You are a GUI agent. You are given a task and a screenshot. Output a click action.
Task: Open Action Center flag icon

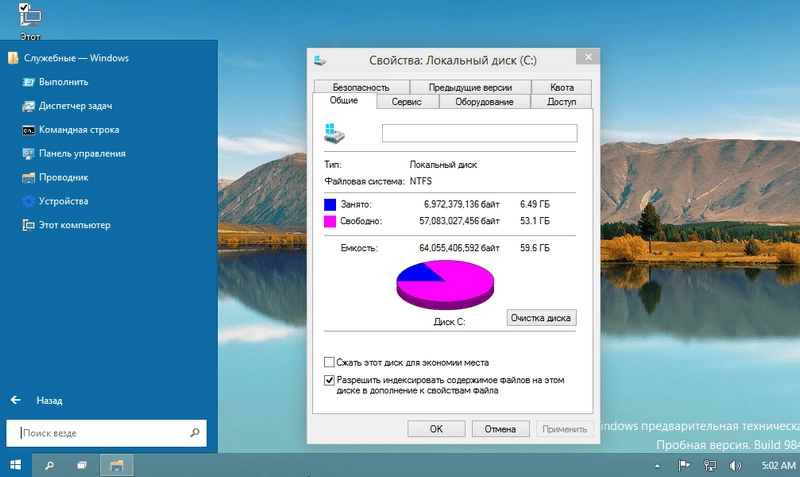684,465
